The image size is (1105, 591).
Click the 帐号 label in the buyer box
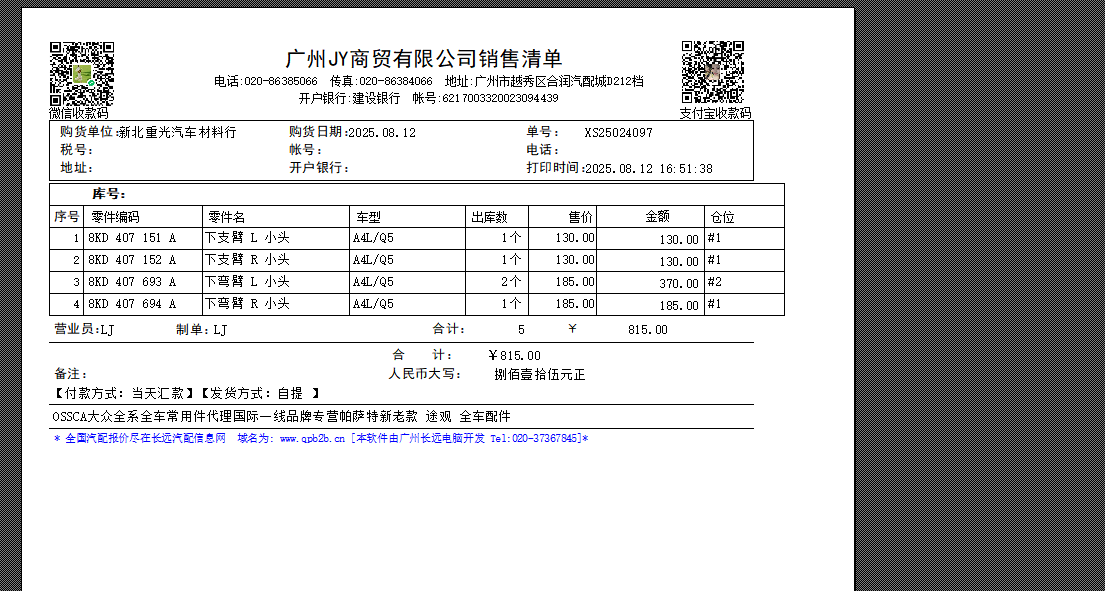pyautogui.click(x=306, y=150)
